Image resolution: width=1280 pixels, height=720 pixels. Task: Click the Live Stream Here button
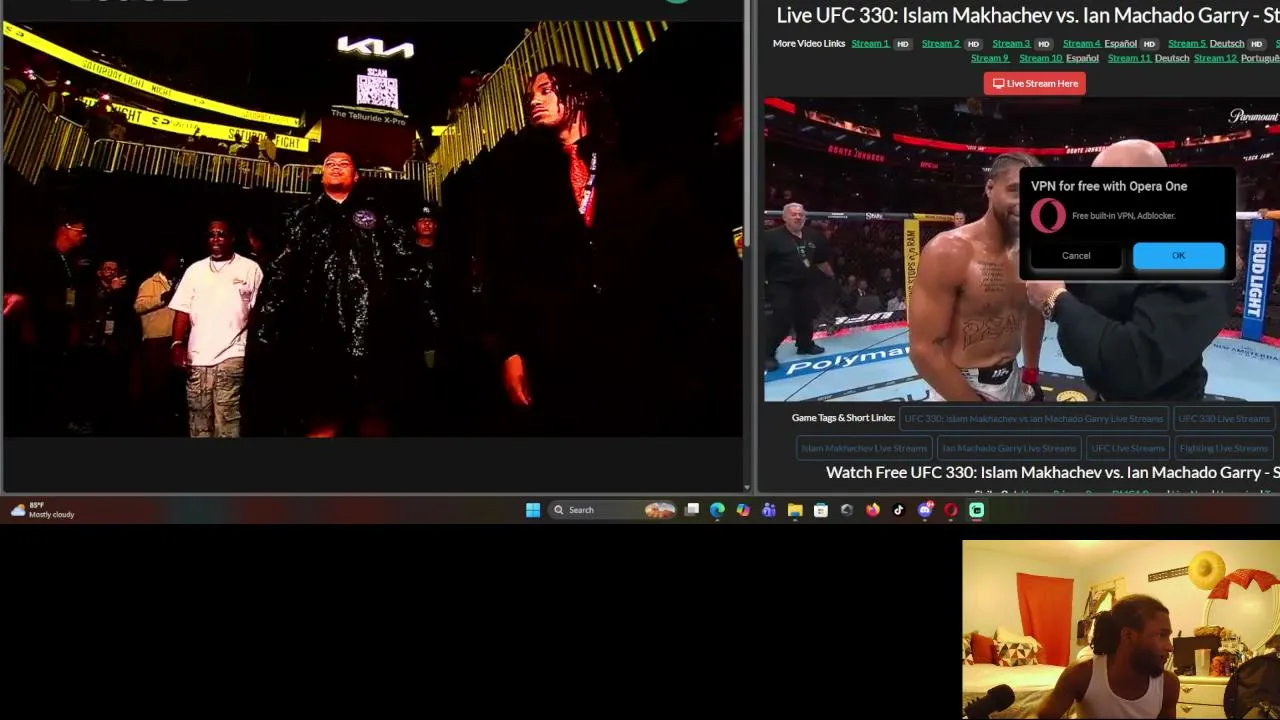(x=1035, y=84)
